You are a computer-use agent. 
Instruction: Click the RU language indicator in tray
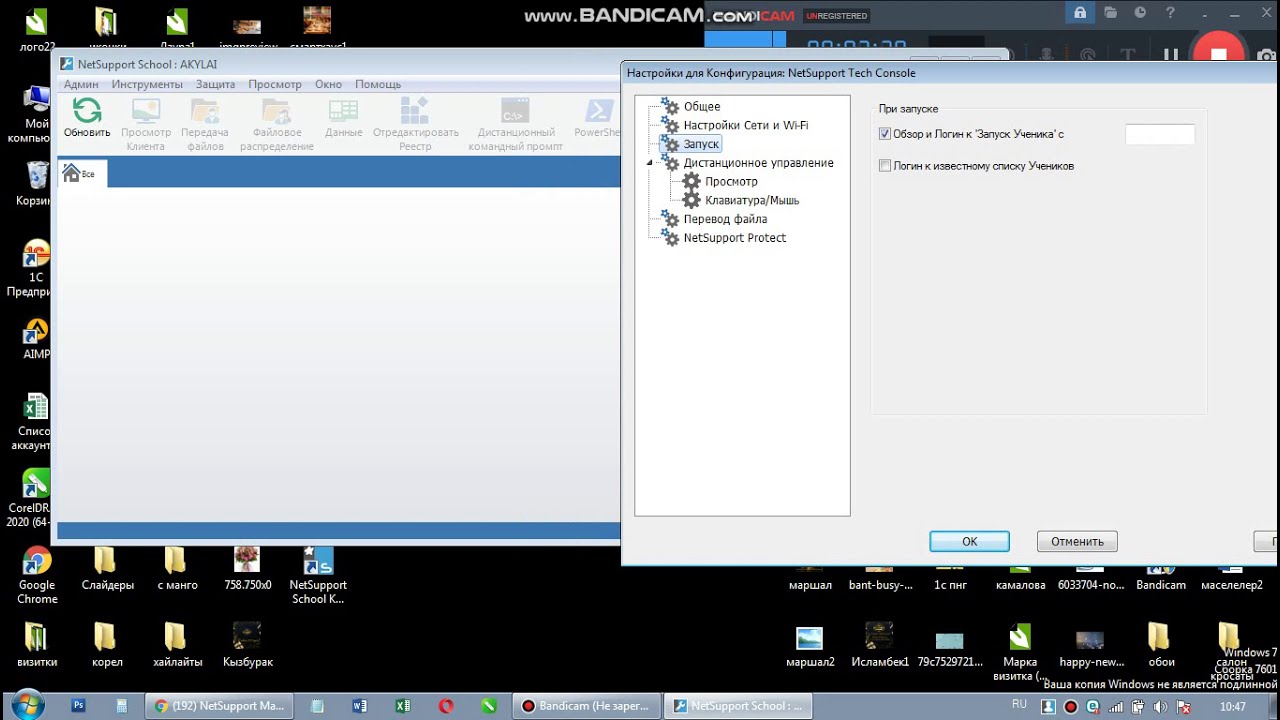[x=1019, y=705]
